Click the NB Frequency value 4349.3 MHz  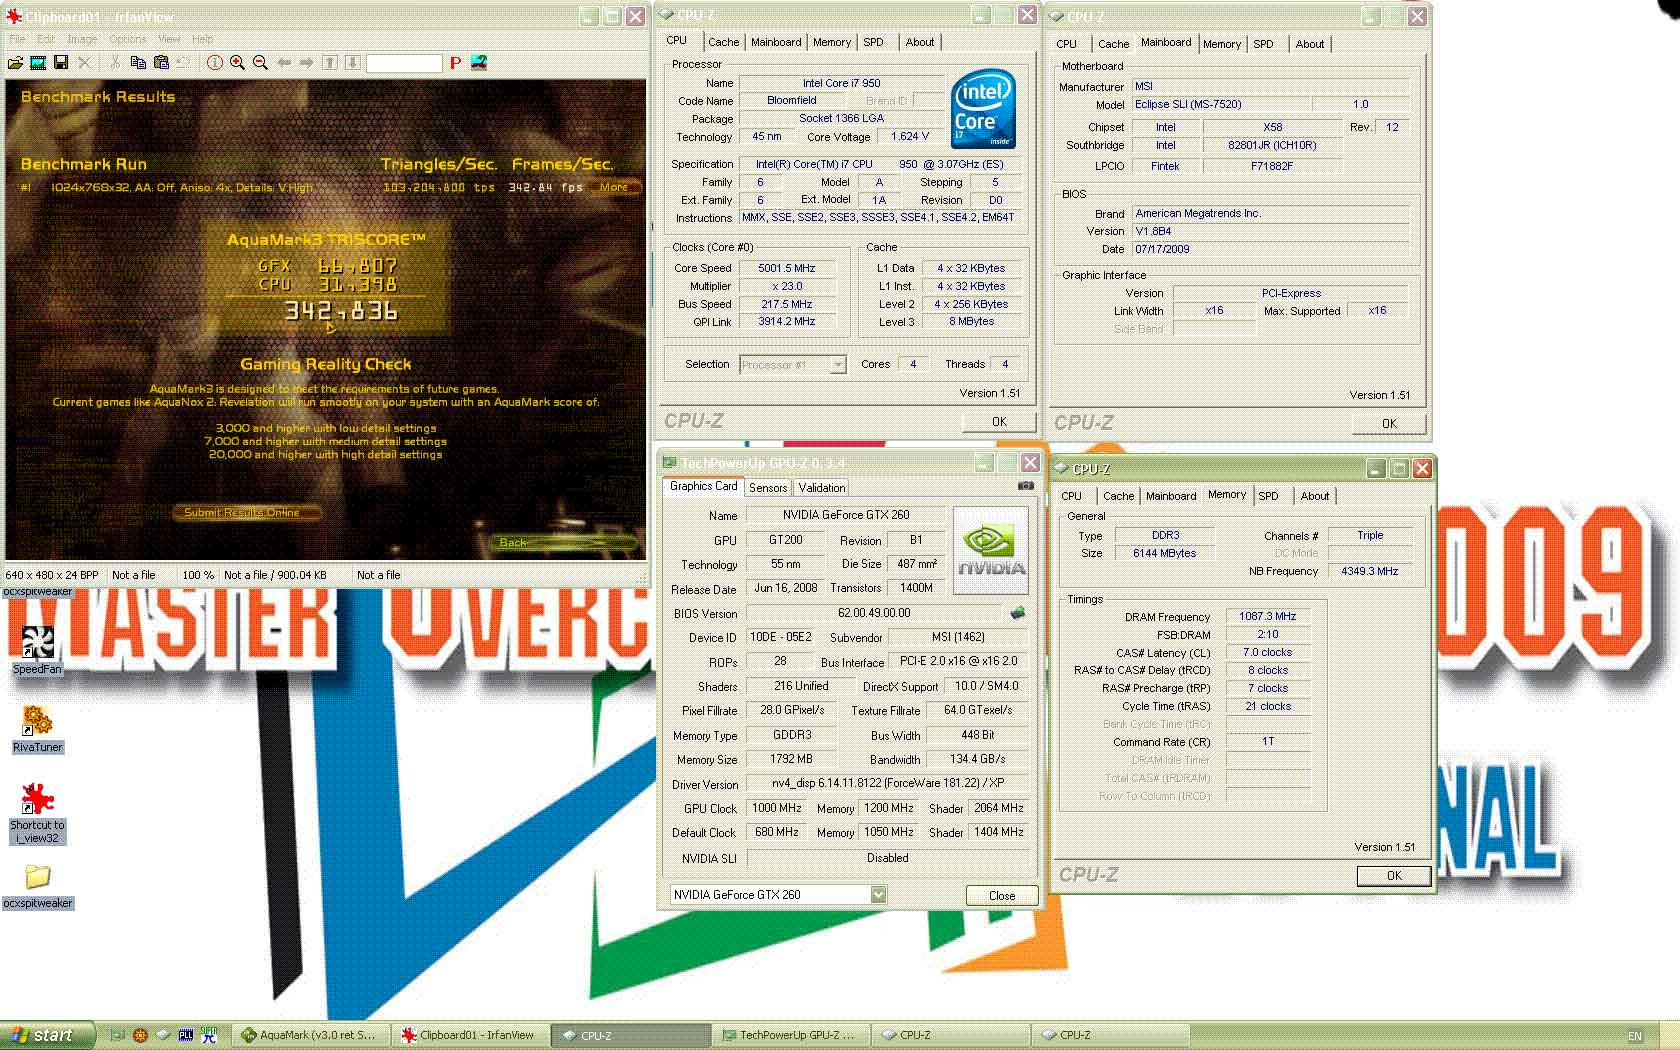click(x=1370, y=571)
